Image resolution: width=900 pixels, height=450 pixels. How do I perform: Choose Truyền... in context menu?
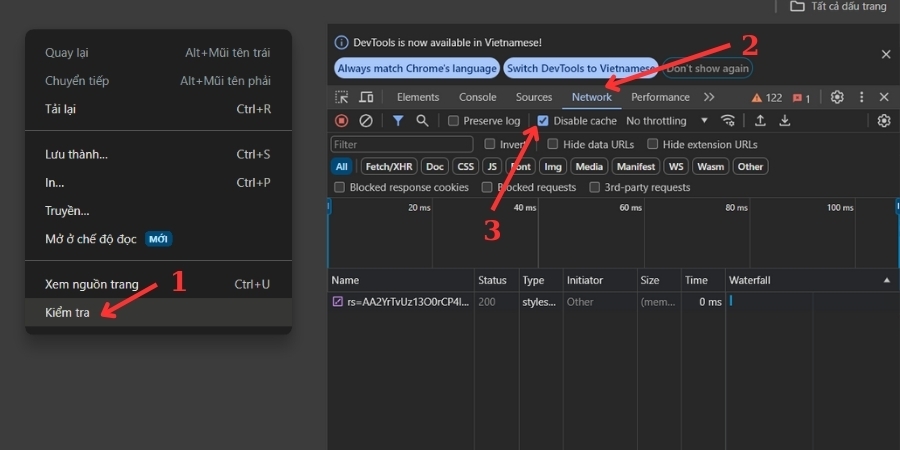(158, 211)
